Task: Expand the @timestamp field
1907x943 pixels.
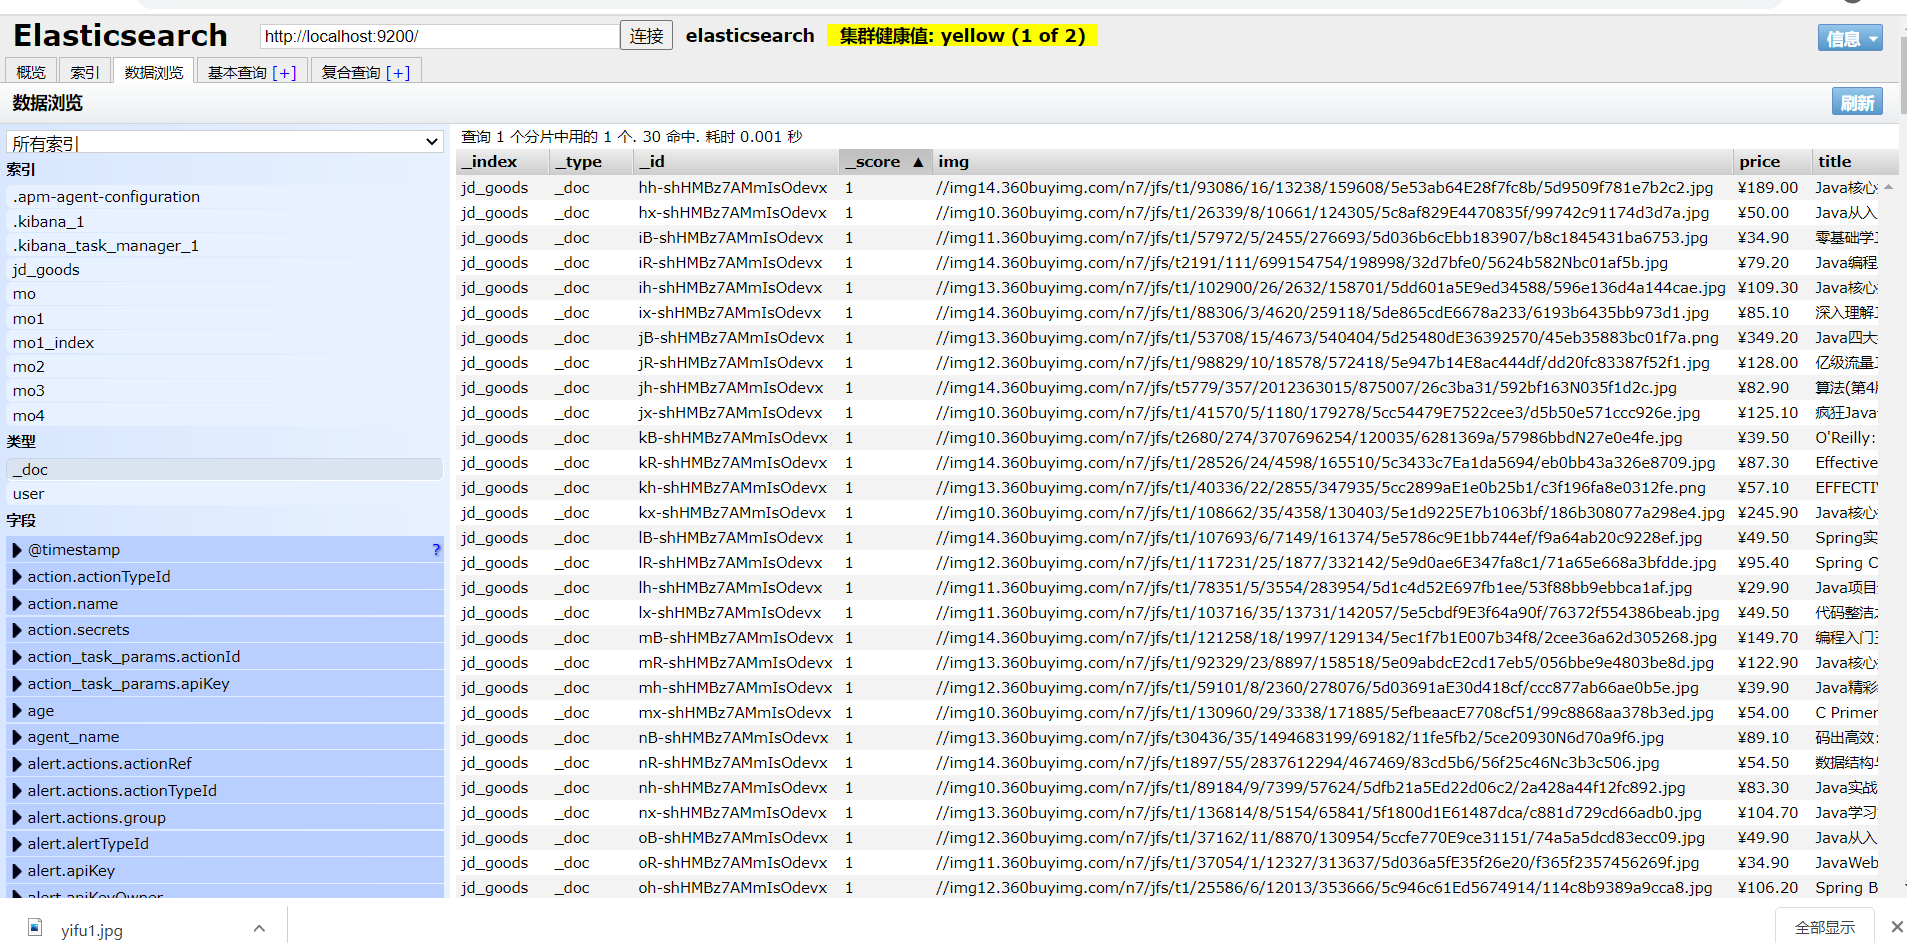Action: (x=16, y=550)
